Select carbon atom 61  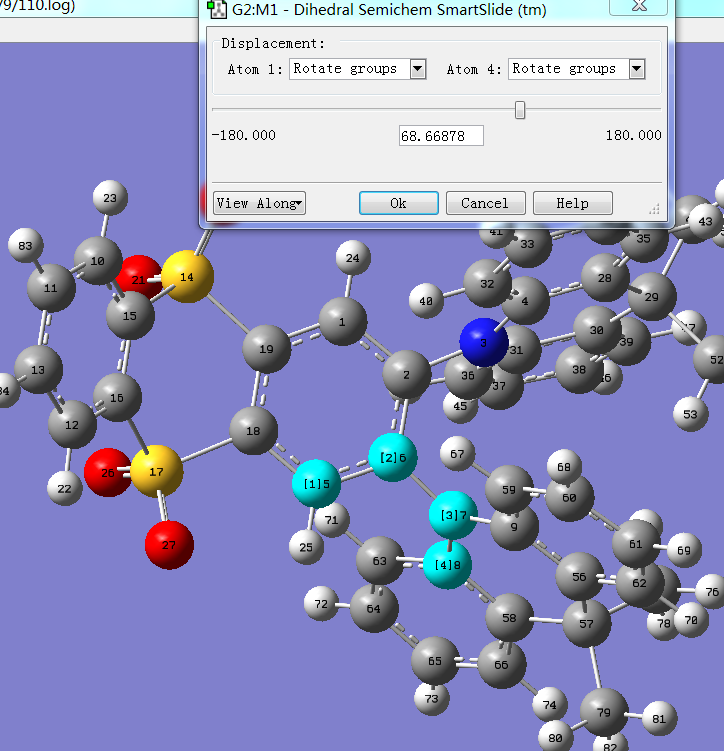636,544
